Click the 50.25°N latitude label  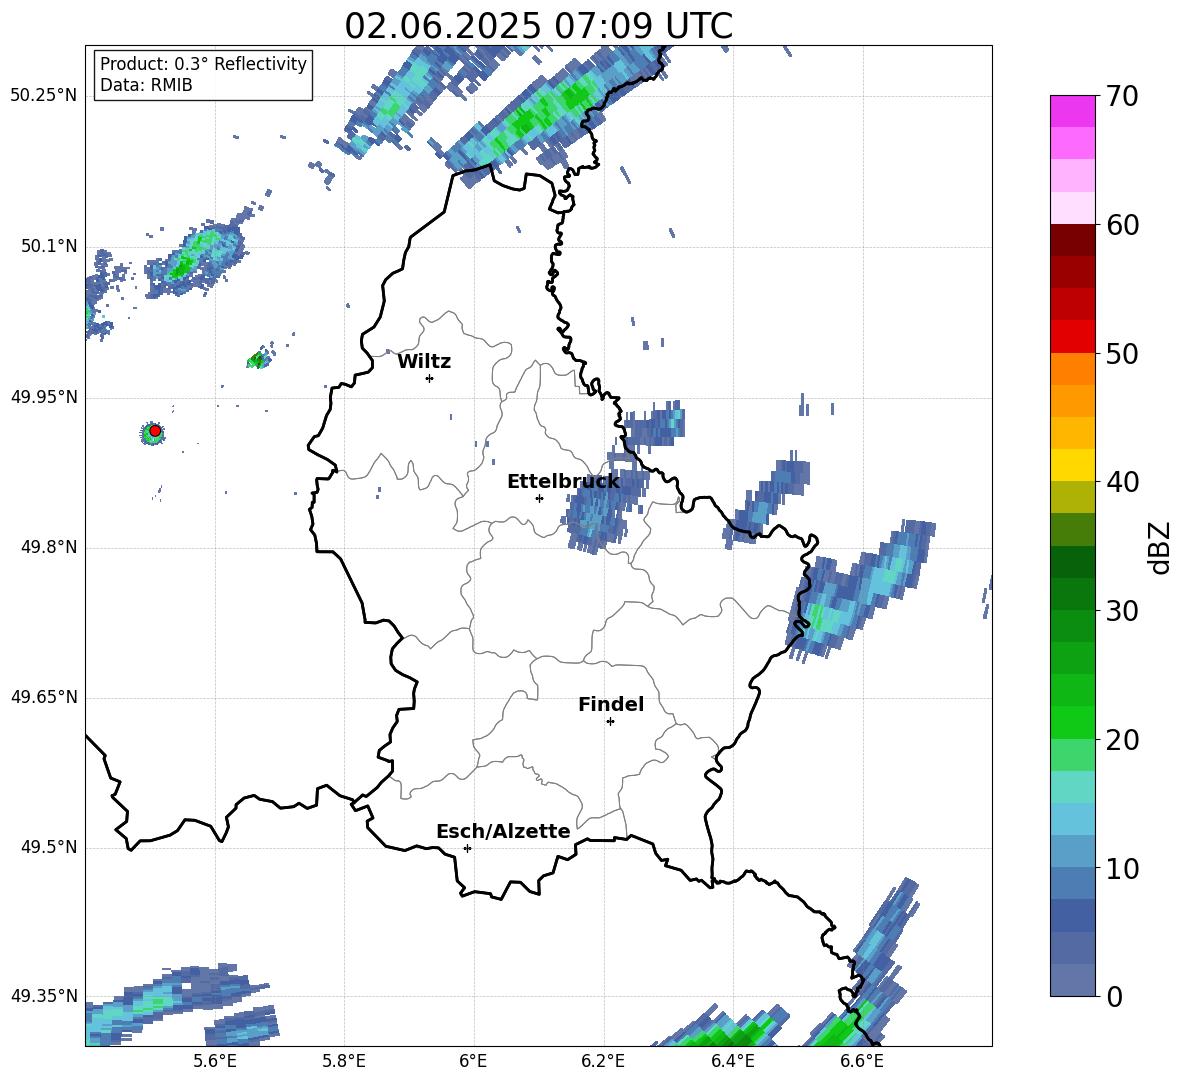pyautogui.click(x=44, y=96)
